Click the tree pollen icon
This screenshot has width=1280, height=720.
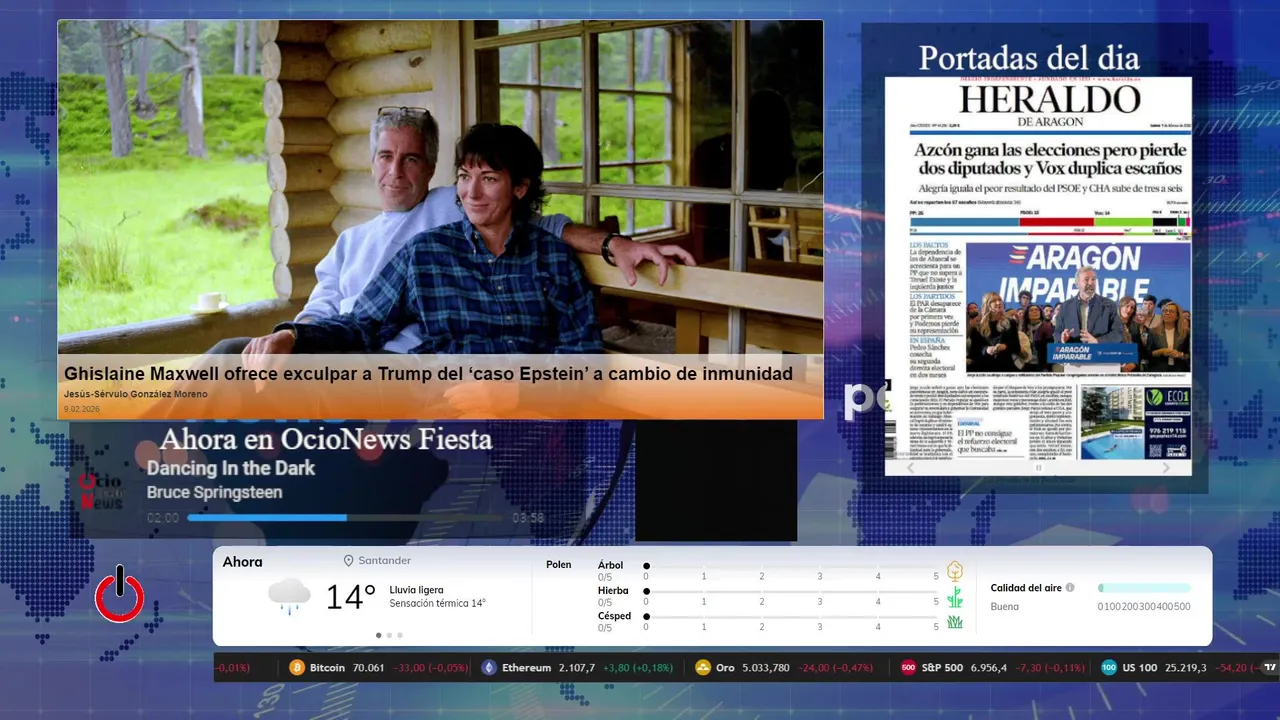click(x=955, y=571)
